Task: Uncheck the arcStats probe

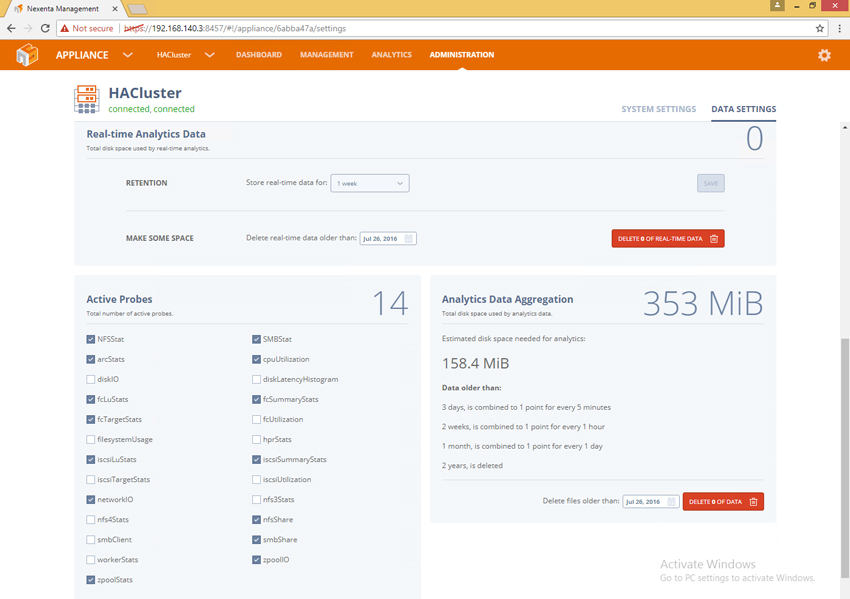Action: [91, 359]
